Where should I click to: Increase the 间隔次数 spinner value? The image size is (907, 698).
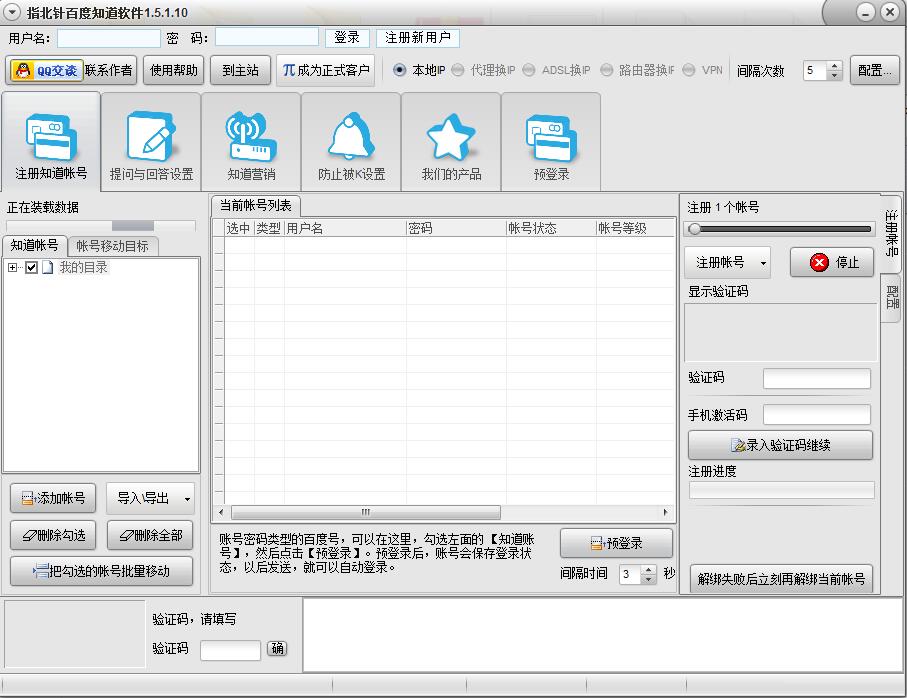click(x=834, y=66)
